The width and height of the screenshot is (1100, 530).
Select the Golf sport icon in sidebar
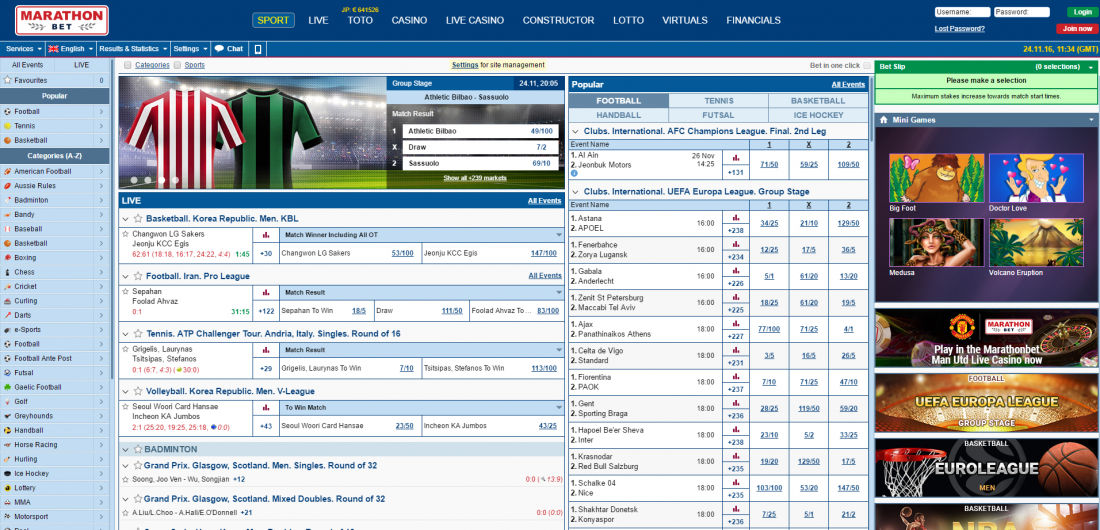(x=7, y=402)
